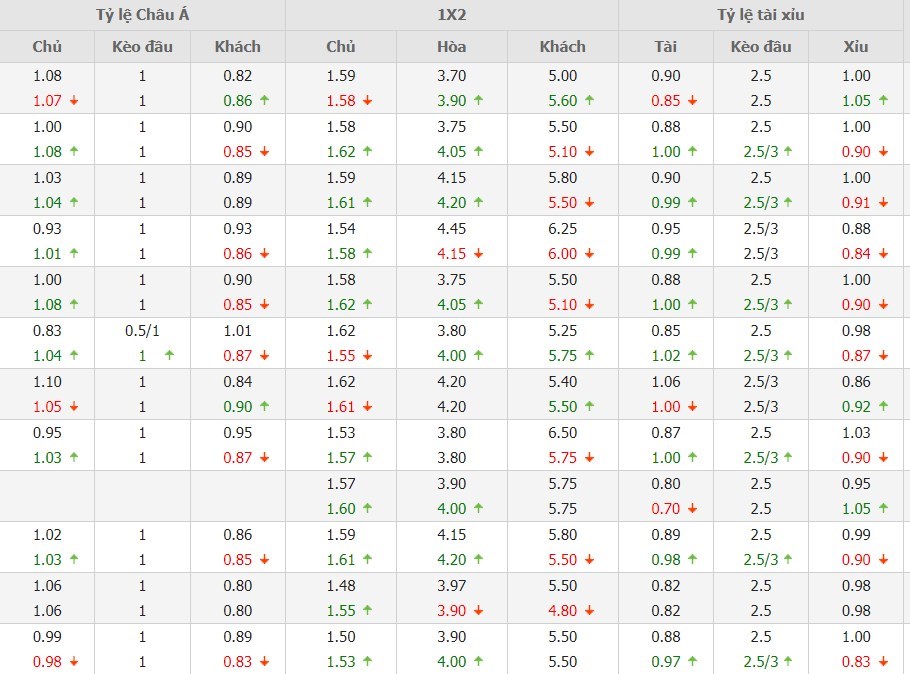Click the Xỉu column header
This screenshot has width=910, height=674.
[x=857, y=46]
